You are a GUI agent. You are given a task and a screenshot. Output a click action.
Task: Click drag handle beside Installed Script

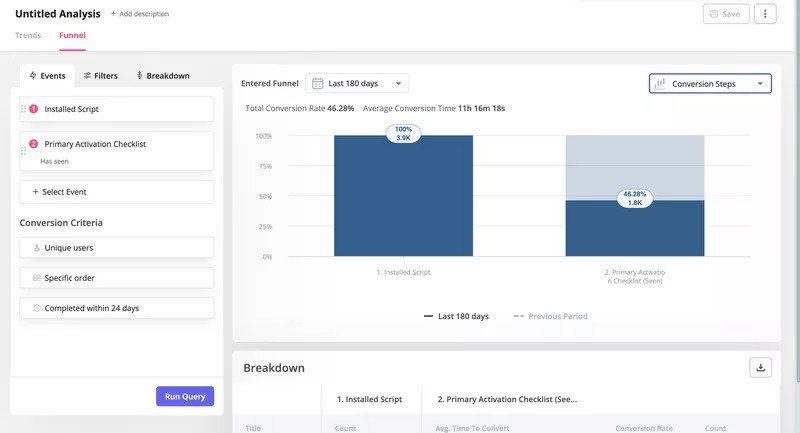pos(23,109)
